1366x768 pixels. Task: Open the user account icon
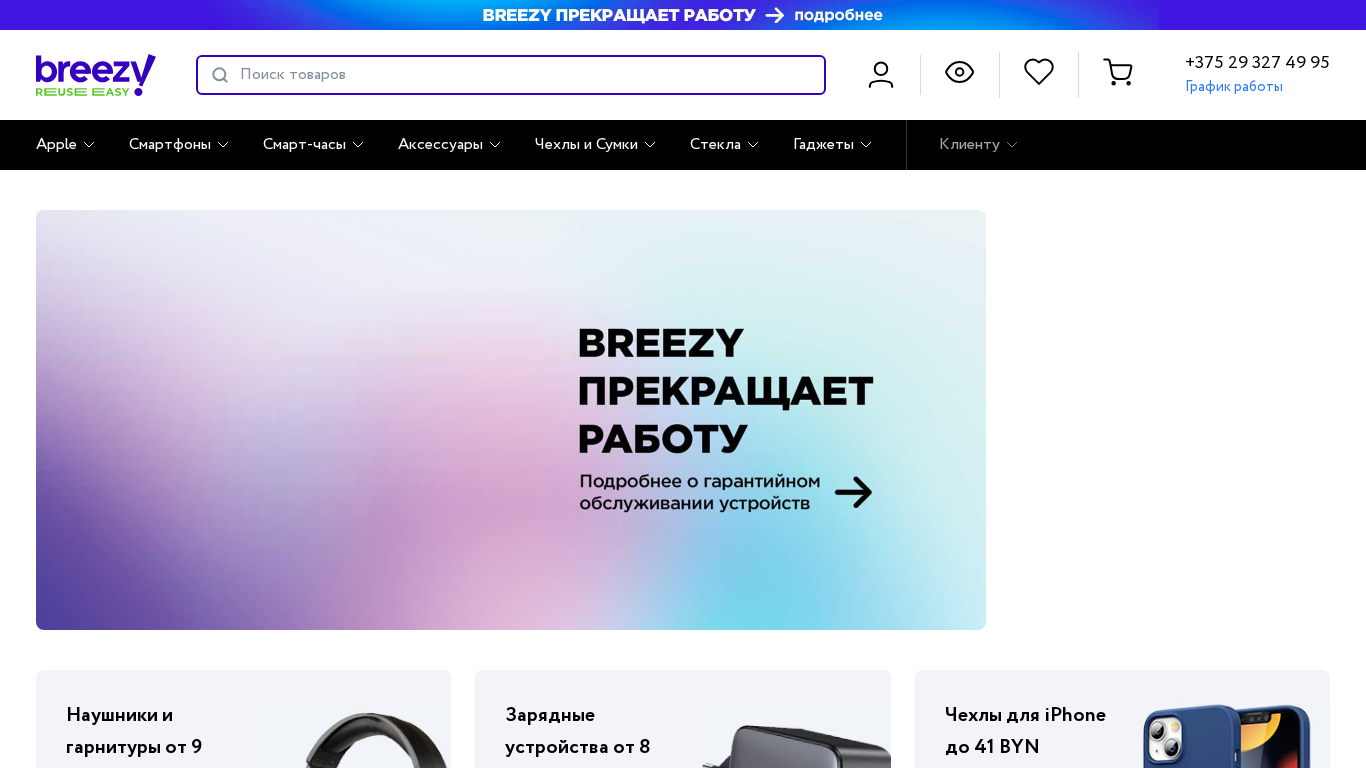pos(881,75)
